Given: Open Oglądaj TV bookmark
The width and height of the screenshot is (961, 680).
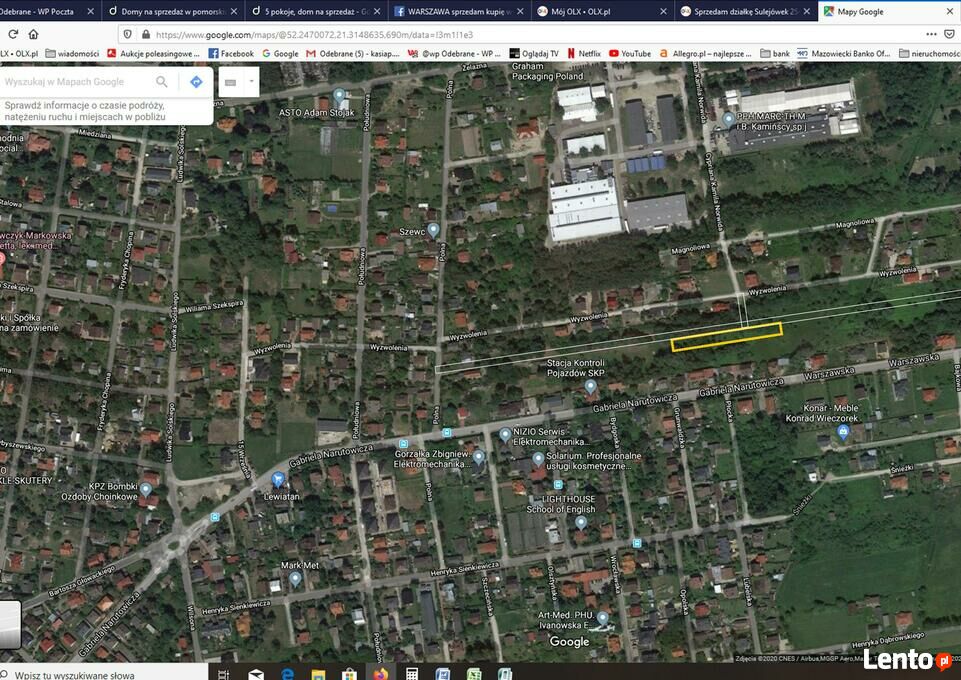Looking at the screenshot, I should [x=534, y=54].
